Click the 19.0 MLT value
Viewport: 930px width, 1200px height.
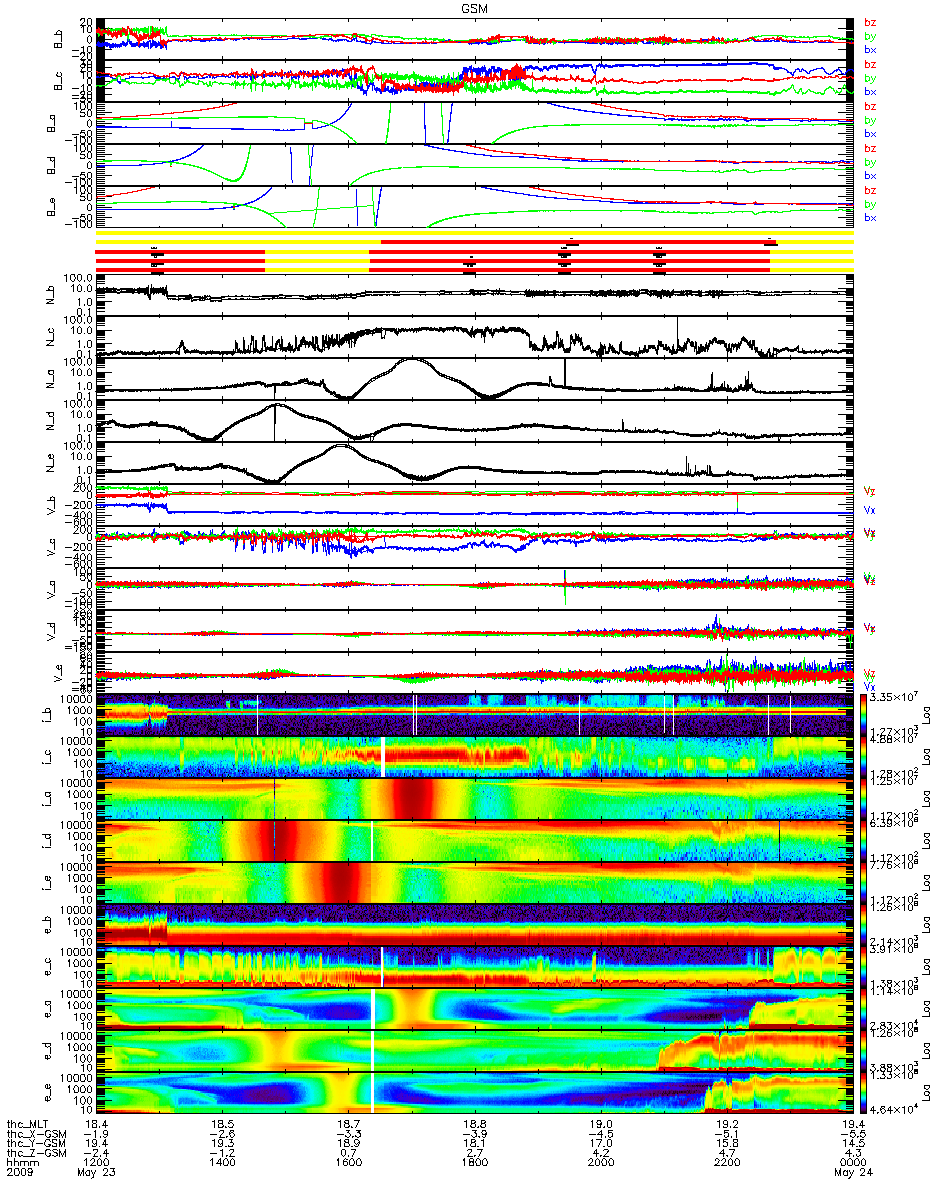click(x=600, y=1123)
